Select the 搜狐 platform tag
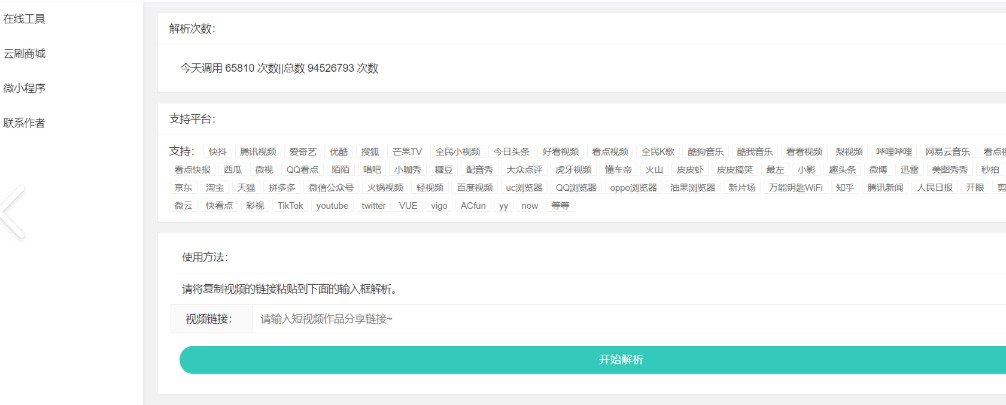Image resolution: width=1006 pixels, height=405 pixels. [370, 151]
